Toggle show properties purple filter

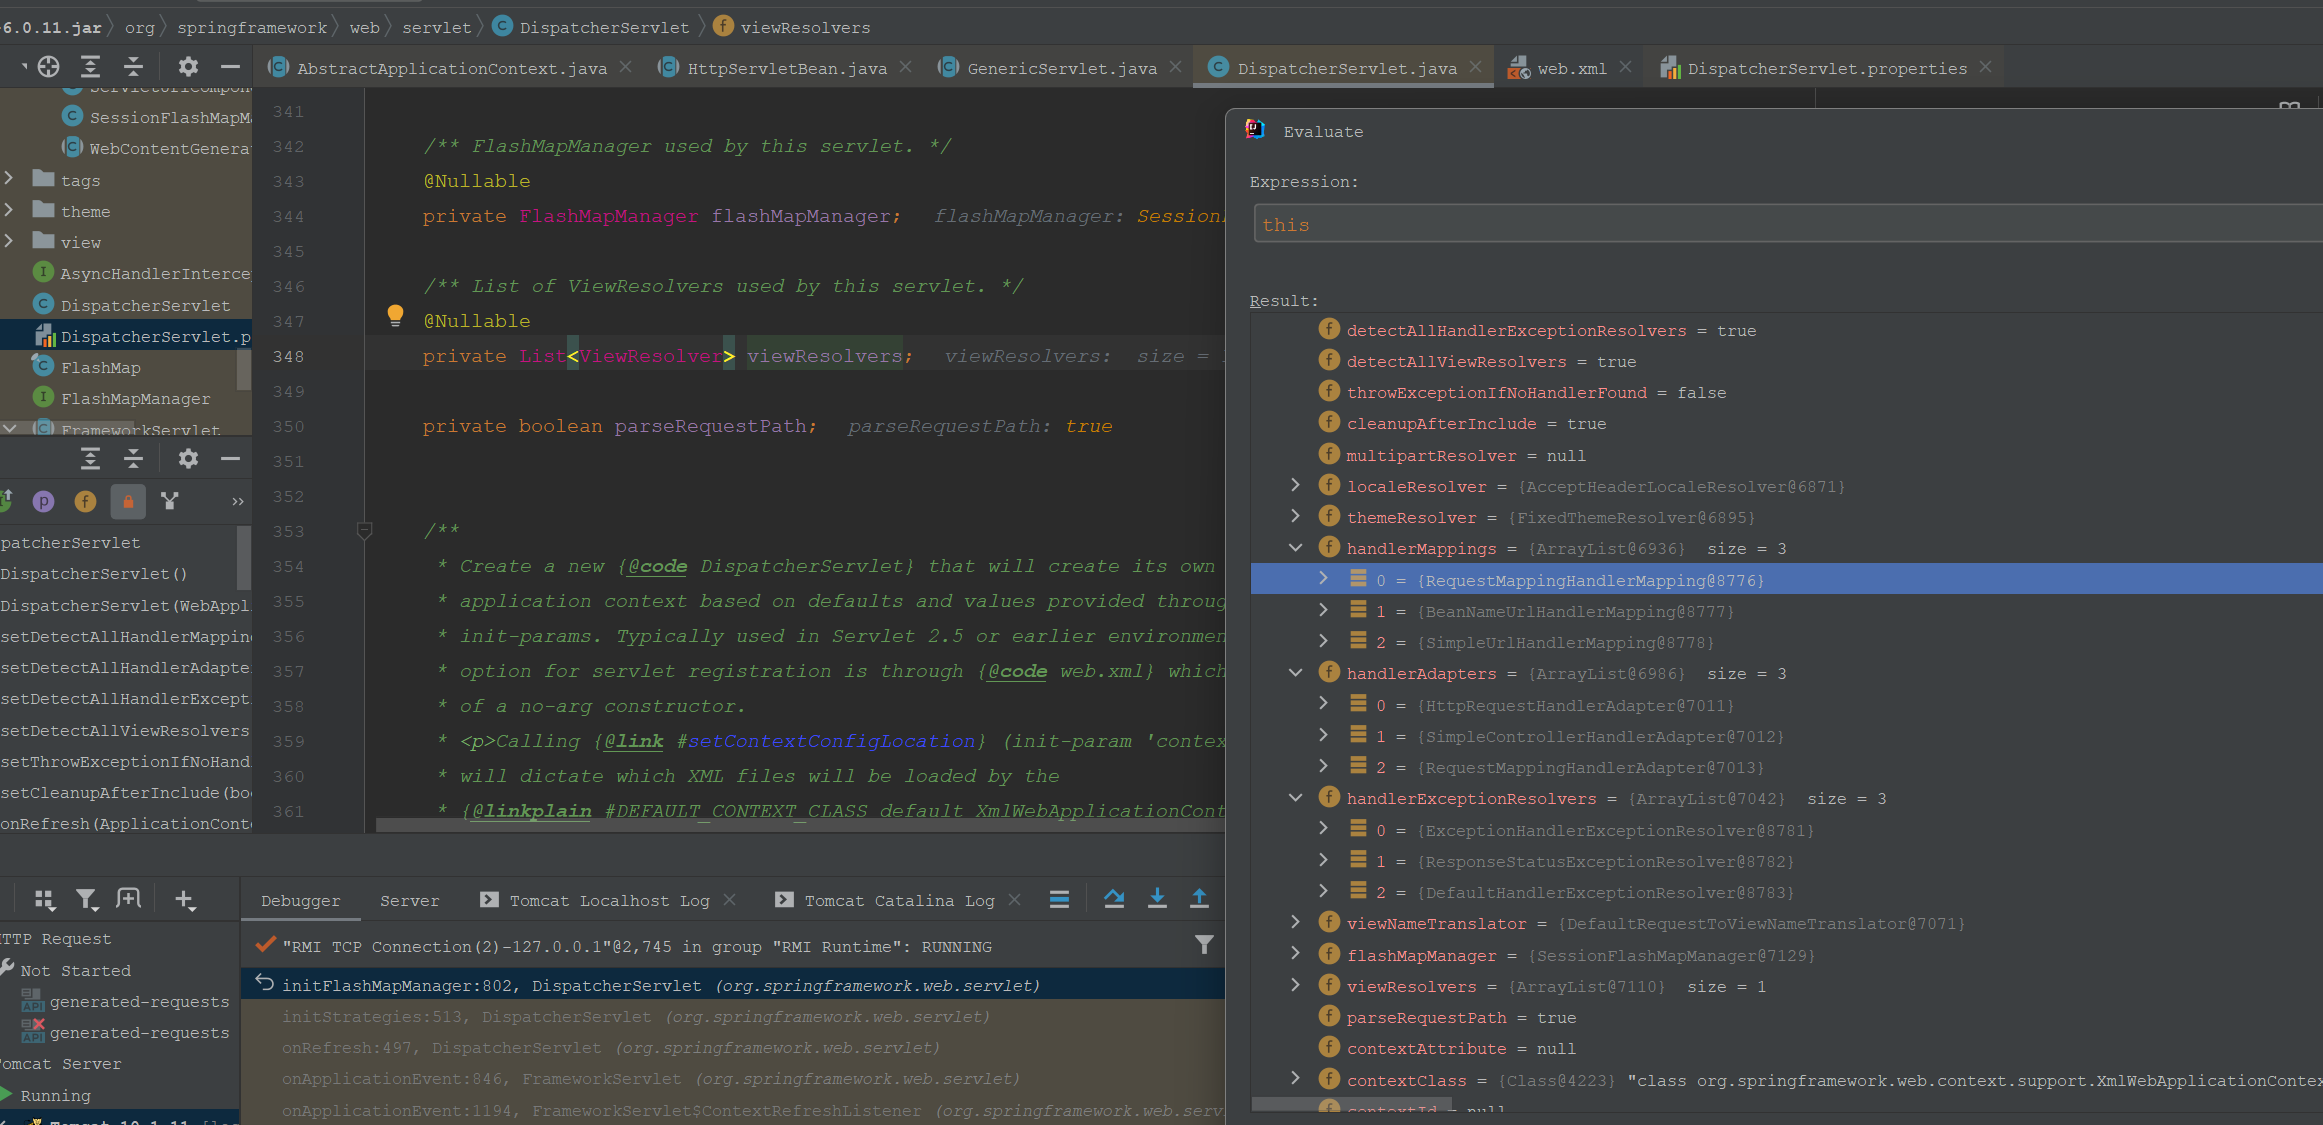tap(43, 501)
